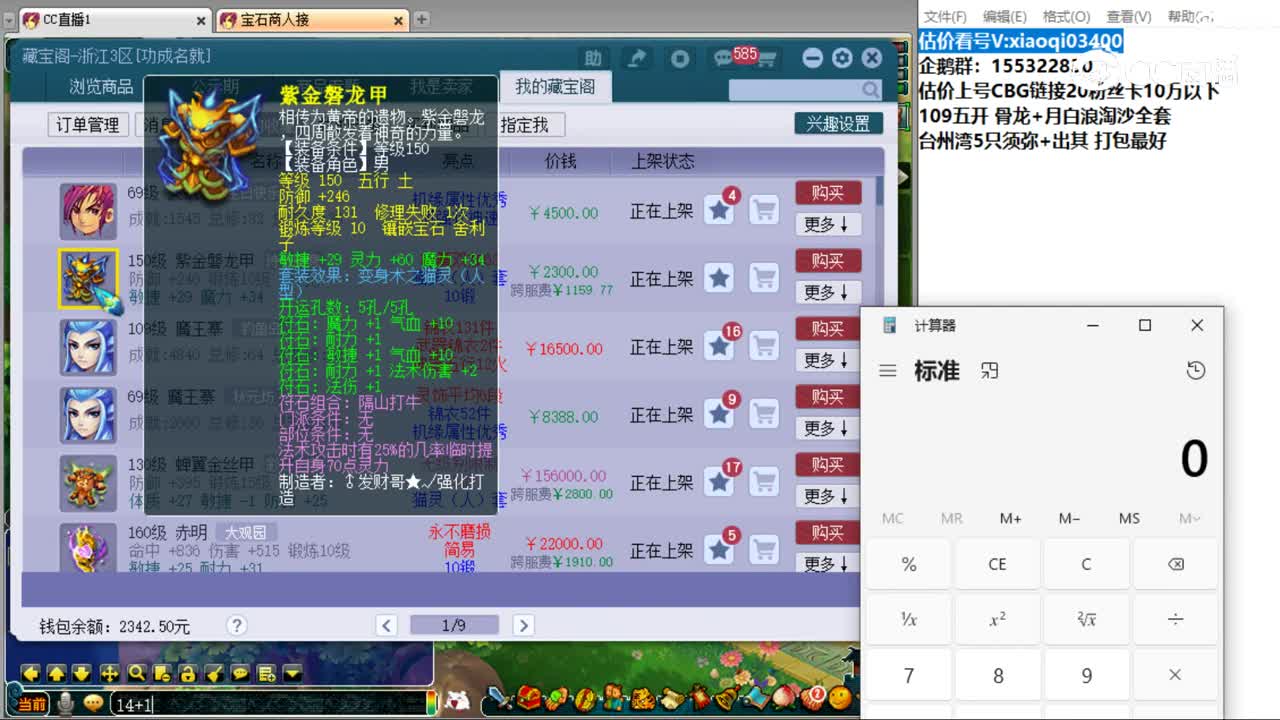
Task: Select the 宝石商人接 browser tab
Action: point(313,20)
